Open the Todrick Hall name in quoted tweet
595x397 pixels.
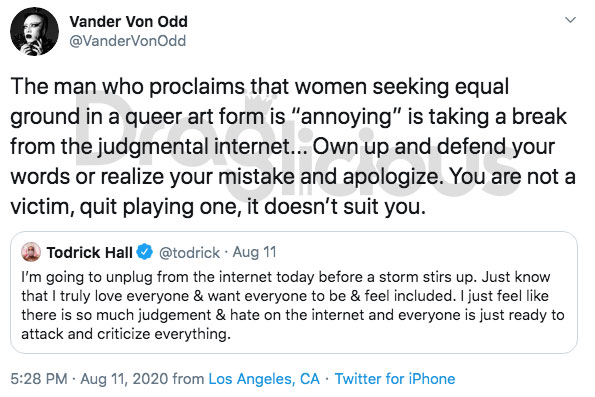[x=90, y=252]
